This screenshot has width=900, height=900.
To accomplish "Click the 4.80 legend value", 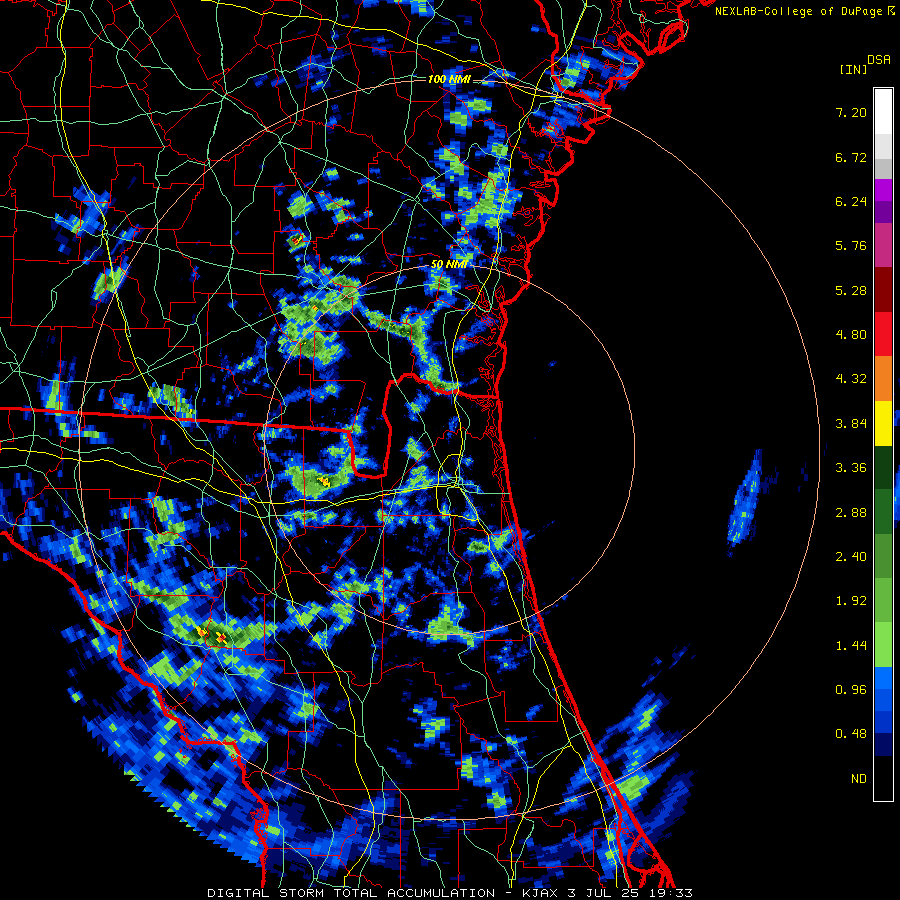I will click(851, 335).
